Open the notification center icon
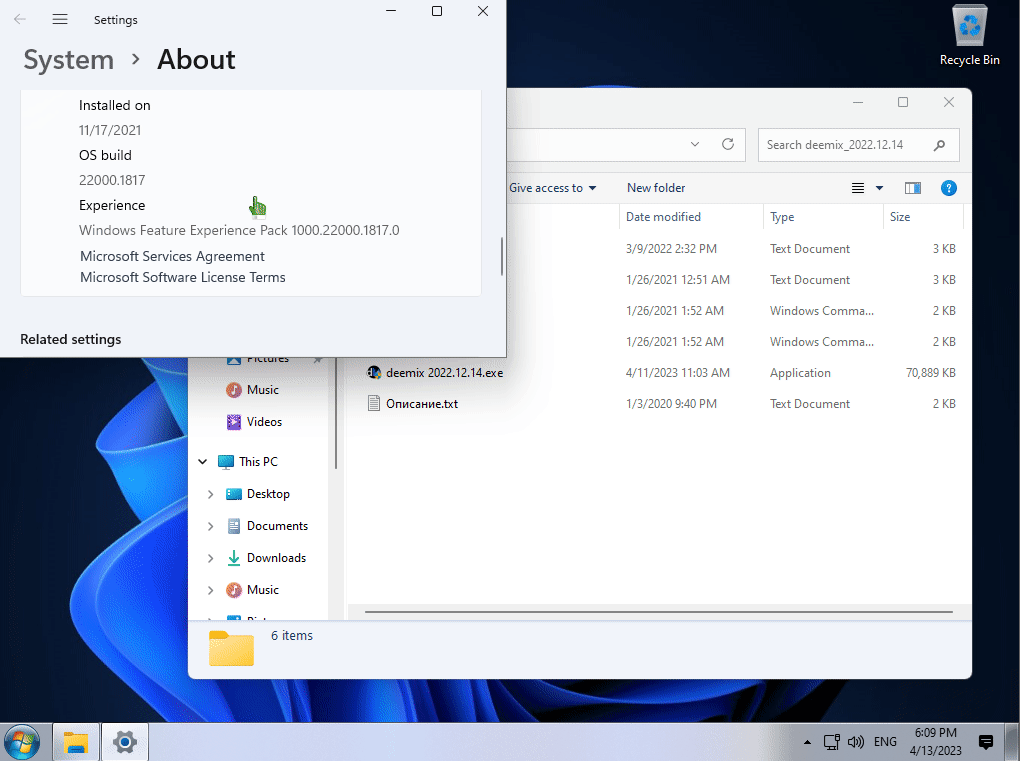Viewport: 1020px width, 761px height. tap(985, 742)
